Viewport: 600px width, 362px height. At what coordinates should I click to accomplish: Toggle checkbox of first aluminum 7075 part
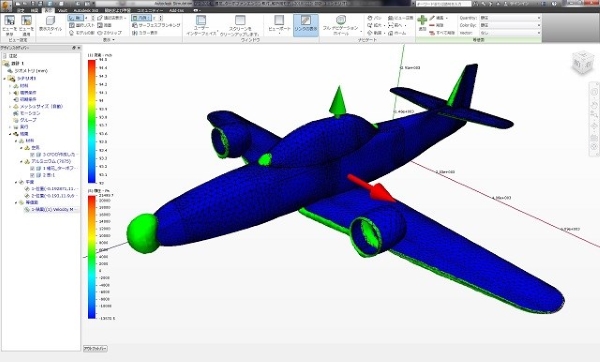coord(33,168)
